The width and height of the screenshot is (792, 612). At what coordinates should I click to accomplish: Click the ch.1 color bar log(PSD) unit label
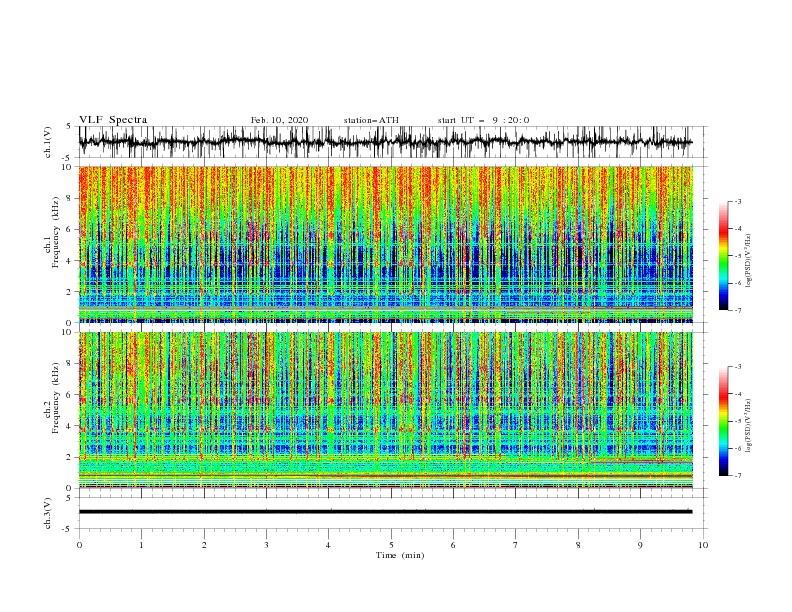(749, 261)
